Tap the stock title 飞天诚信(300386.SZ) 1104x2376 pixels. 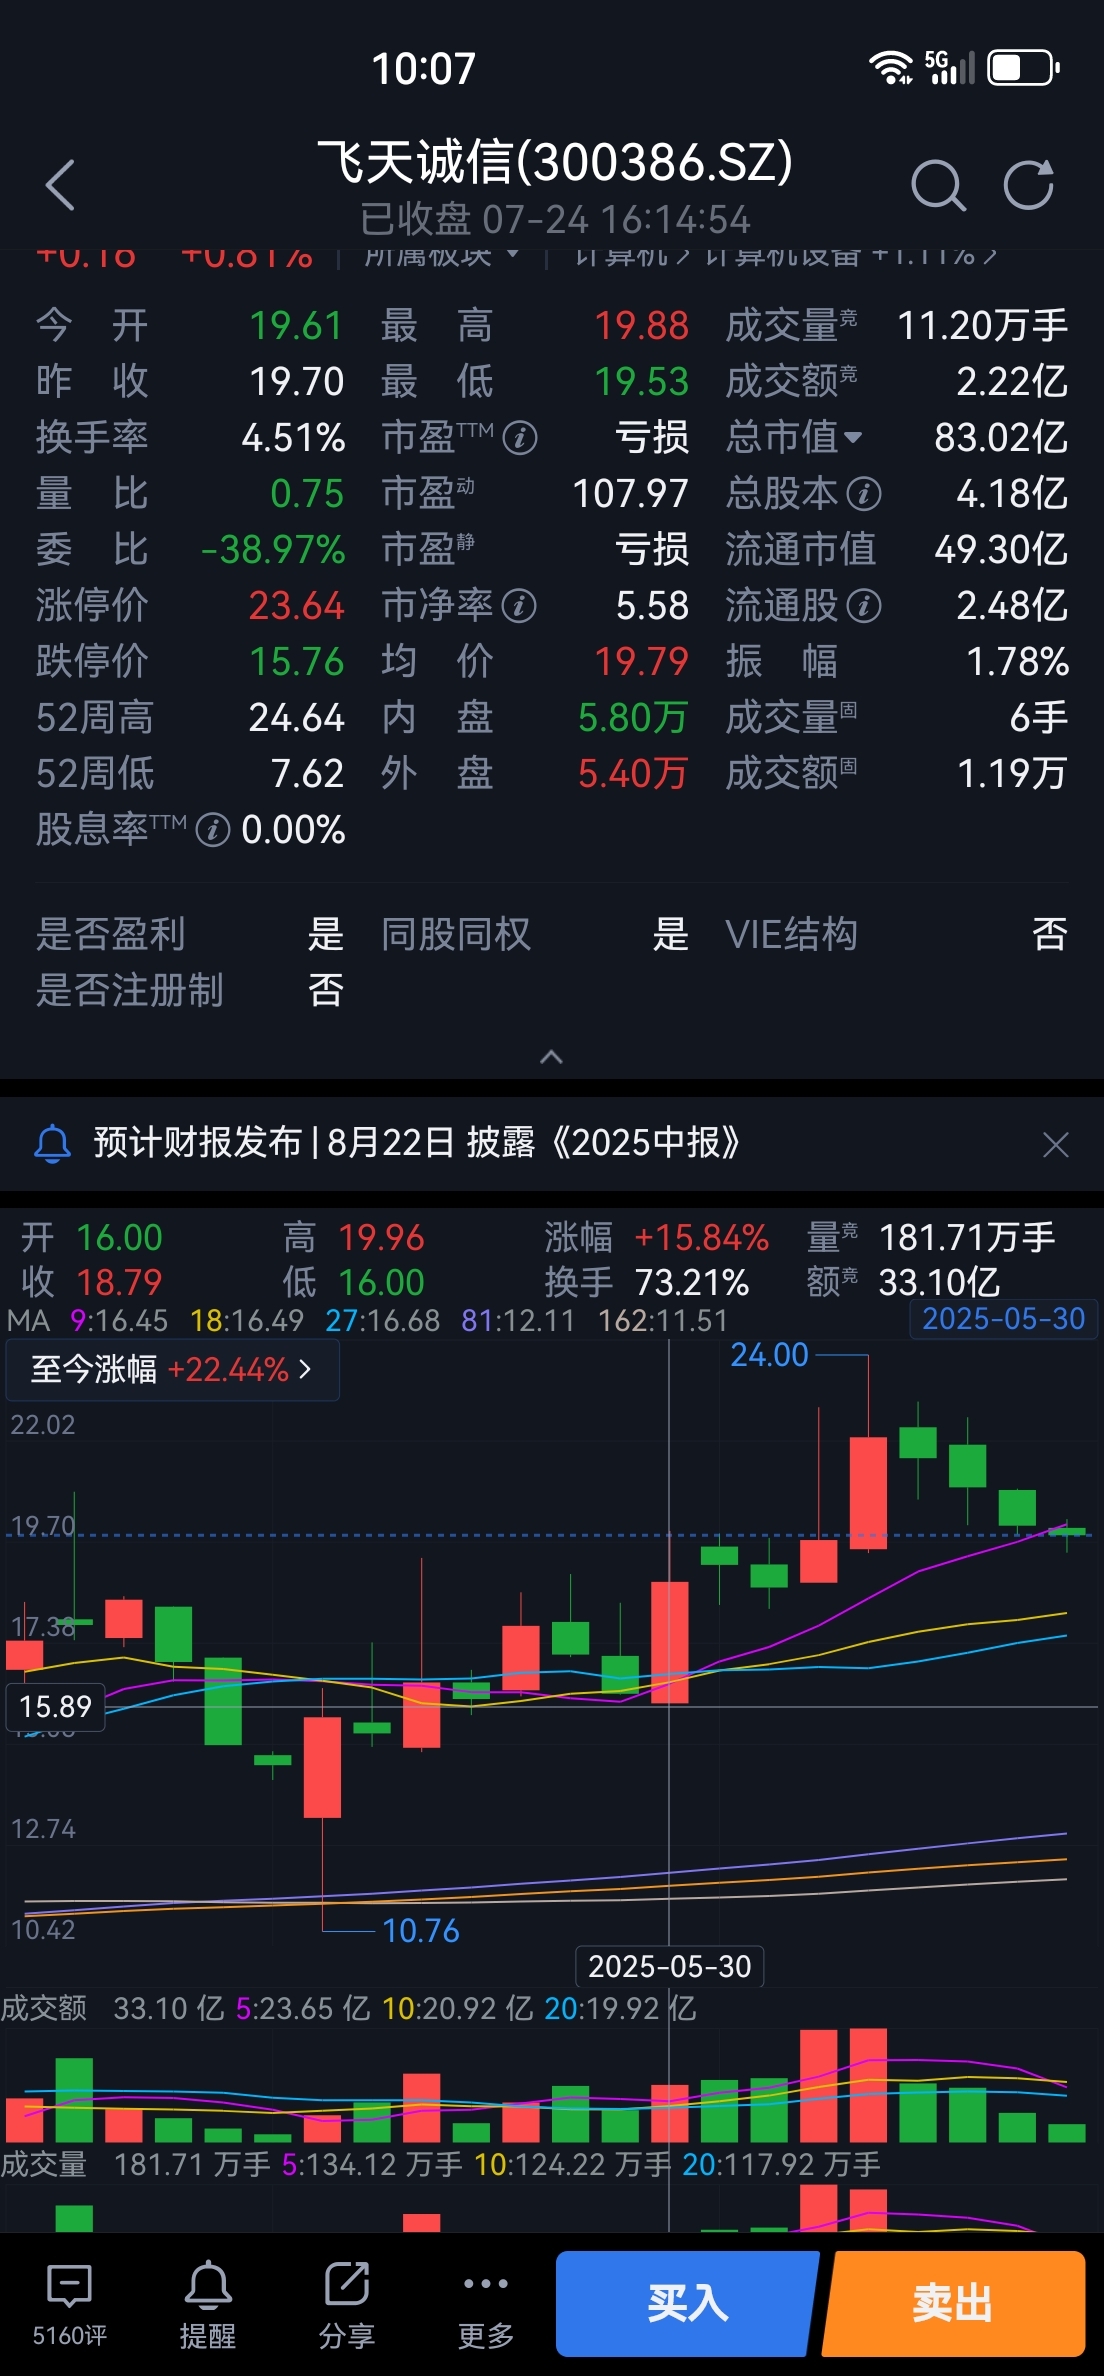click(x=555, y=162)
